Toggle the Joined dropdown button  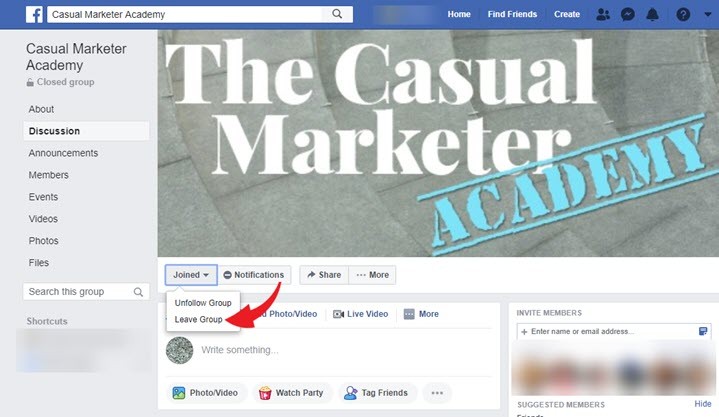(191, 275)
